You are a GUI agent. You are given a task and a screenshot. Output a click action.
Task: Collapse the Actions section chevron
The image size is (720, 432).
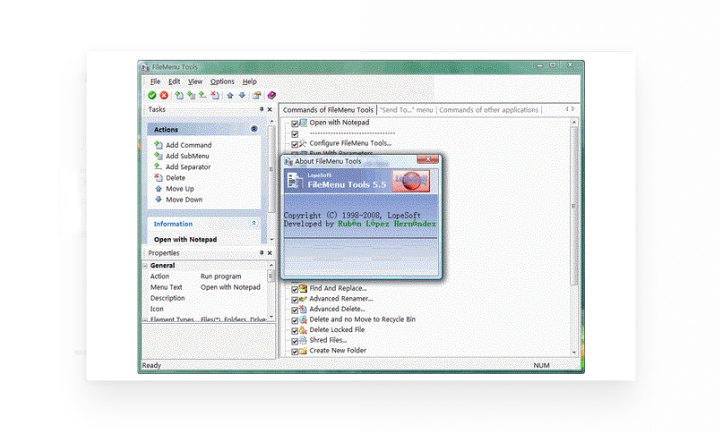click(x=254, y=129)
